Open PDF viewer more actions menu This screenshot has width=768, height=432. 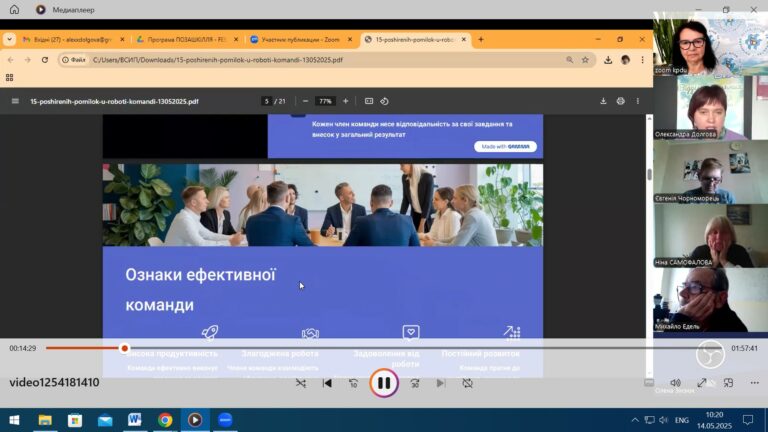[x=638, y=101]
